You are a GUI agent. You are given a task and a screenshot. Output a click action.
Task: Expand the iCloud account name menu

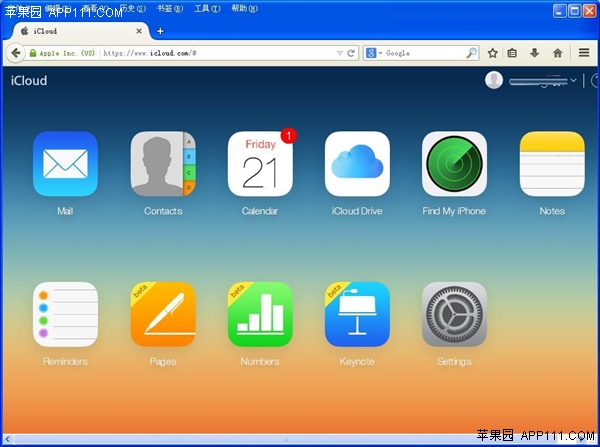[x=573, y=81]
